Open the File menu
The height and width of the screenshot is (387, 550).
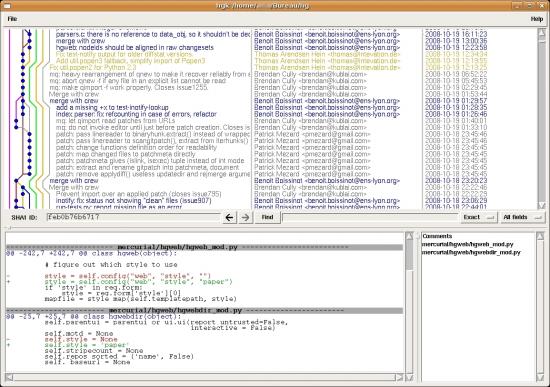point(12,19)
